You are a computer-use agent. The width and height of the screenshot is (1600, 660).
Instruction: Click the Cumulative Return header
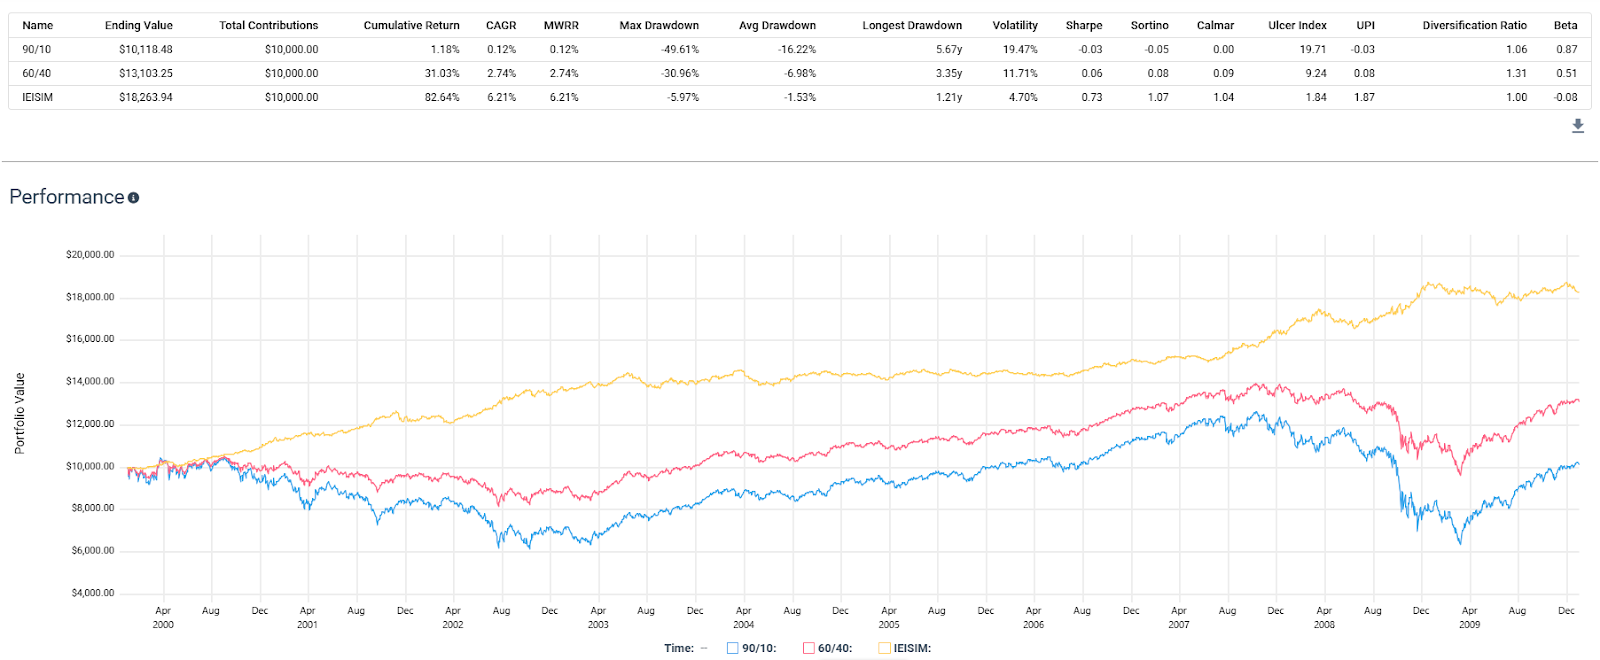[412, 25]
